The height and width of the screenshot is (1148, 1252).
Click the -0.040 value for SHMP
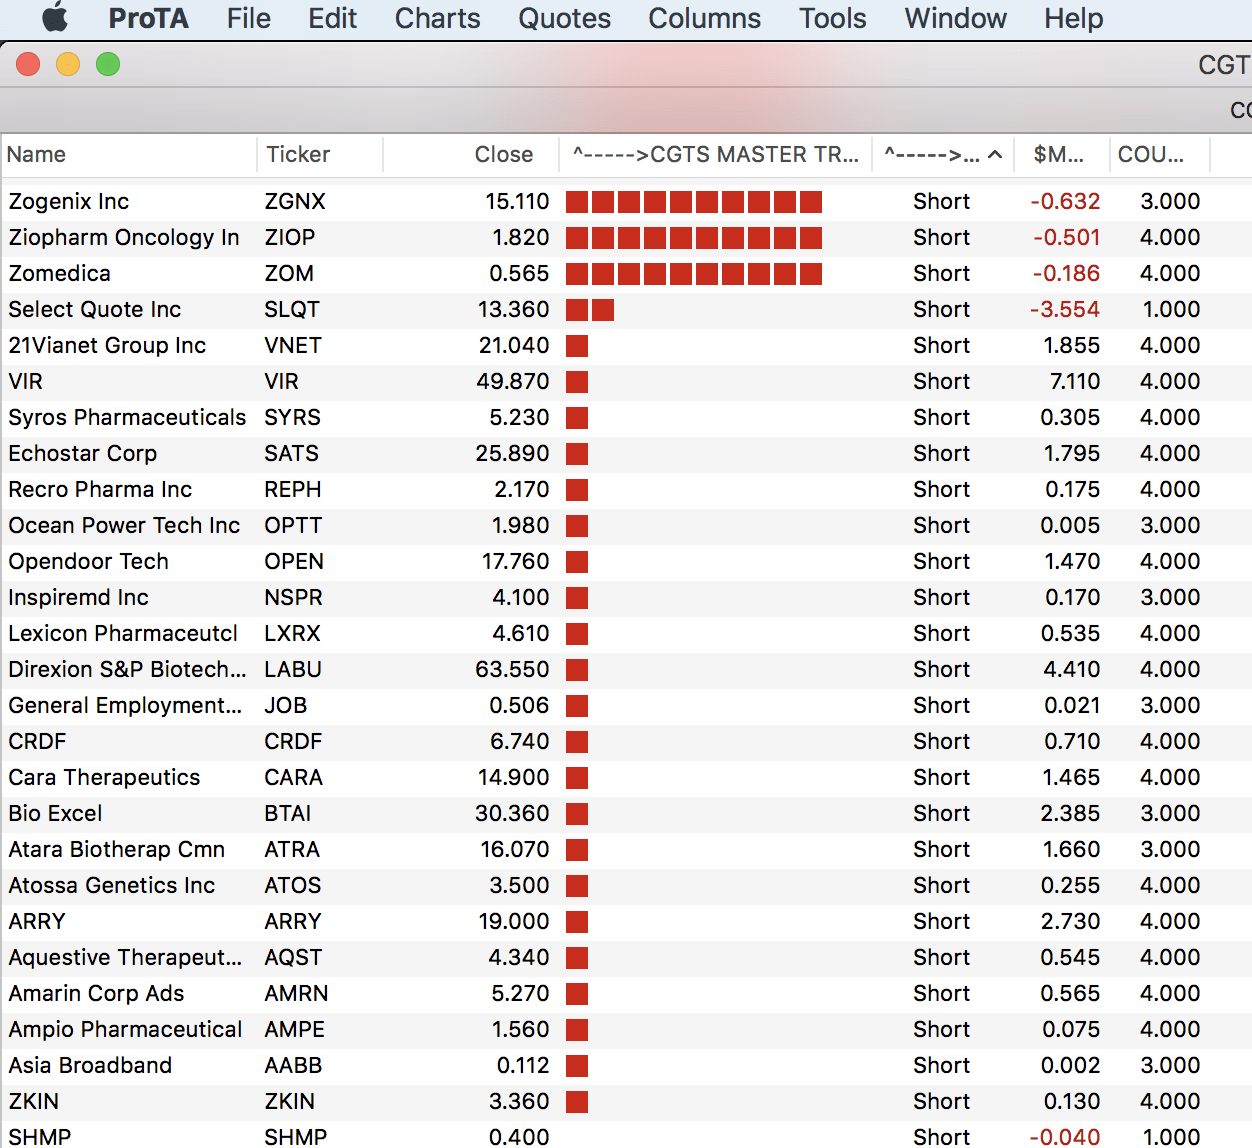1065,1137
